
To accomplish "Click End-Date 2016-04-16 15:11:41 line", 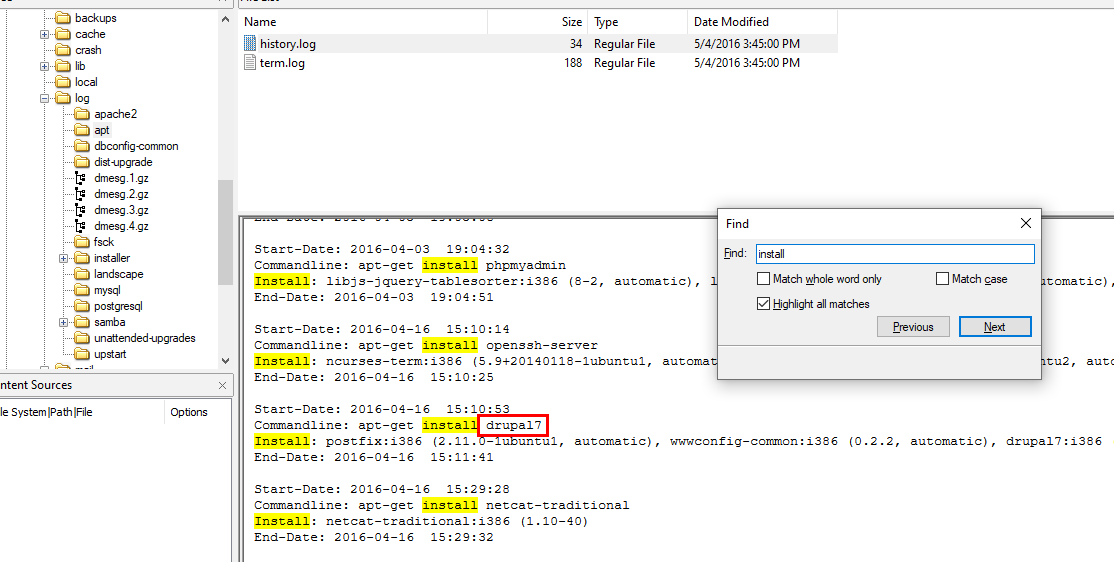I will pyautogui.click(x=374, y=458).
